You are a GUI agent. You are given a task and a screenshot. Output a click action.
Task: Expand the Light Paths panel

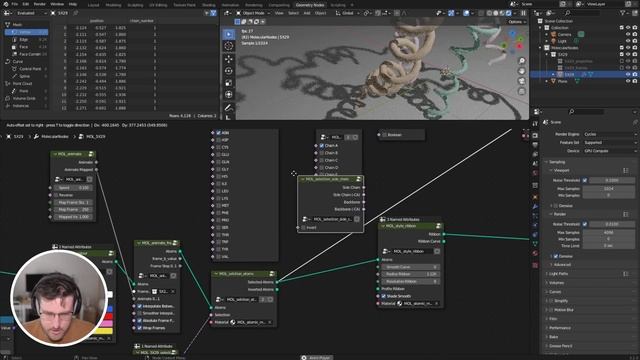[558, 274]
